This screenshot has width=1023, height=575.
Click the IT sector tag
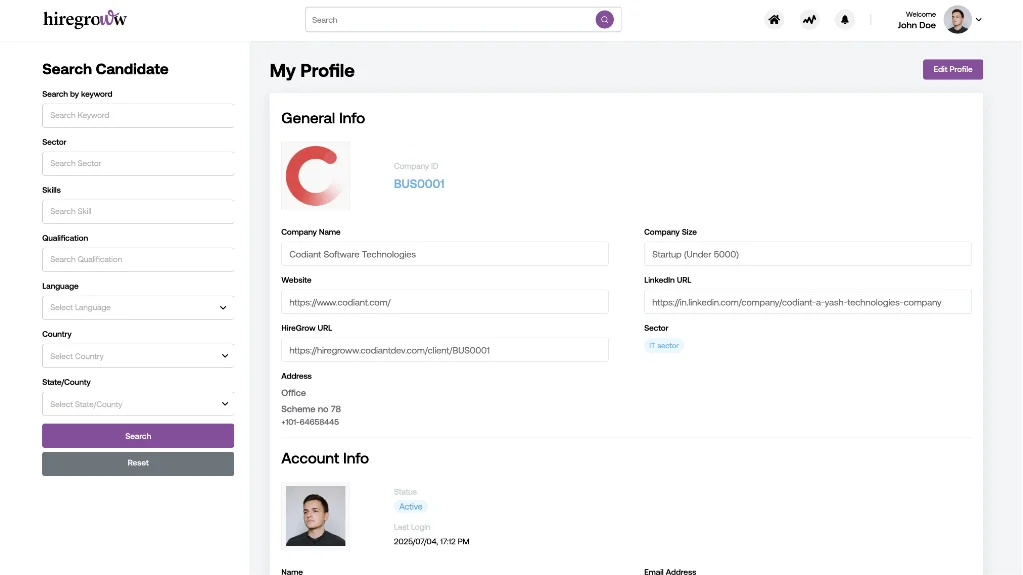[x=664, y=346]
